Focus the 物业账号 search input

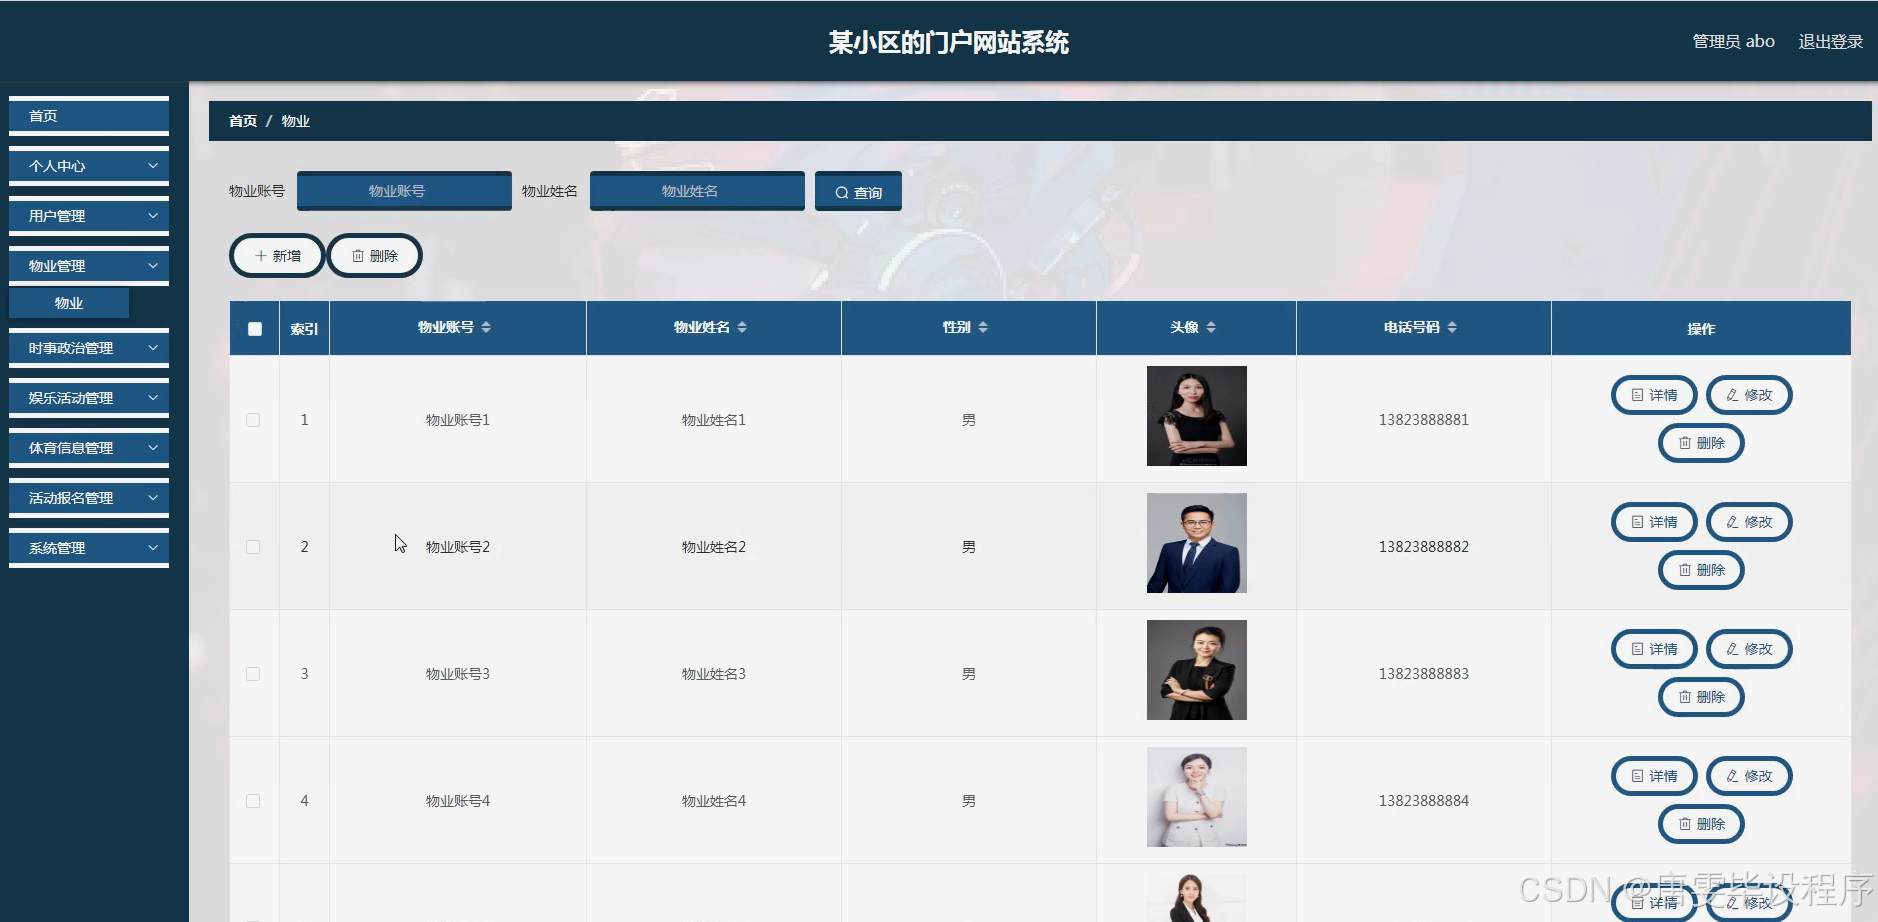click(x=404, y=191)
